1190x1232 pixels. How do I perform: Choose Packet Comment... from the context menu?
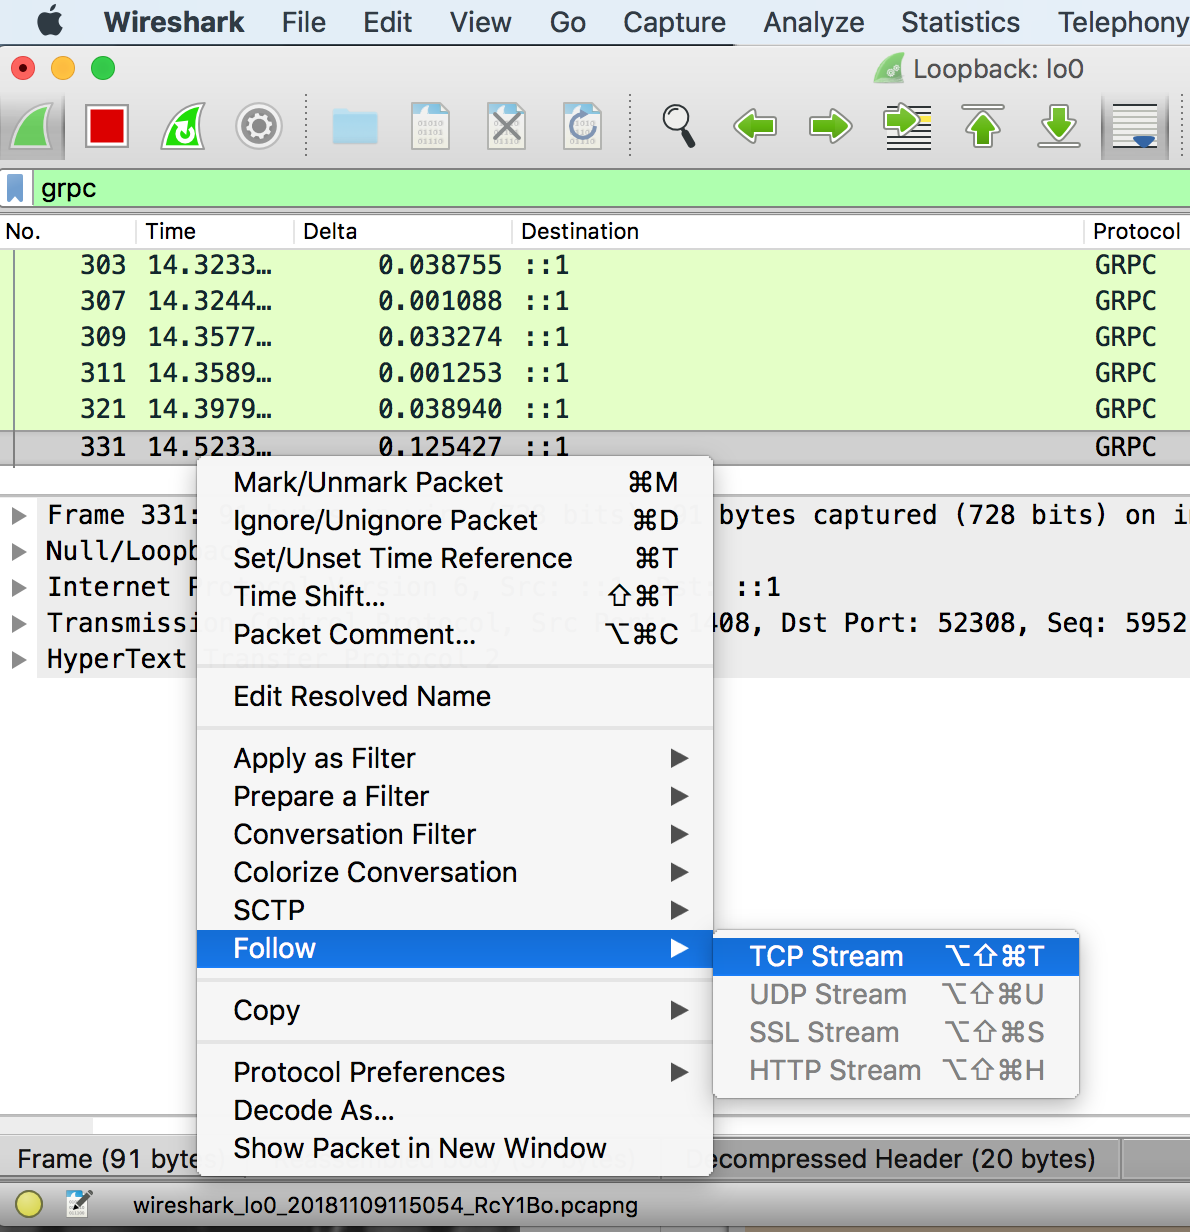[455, 634]
